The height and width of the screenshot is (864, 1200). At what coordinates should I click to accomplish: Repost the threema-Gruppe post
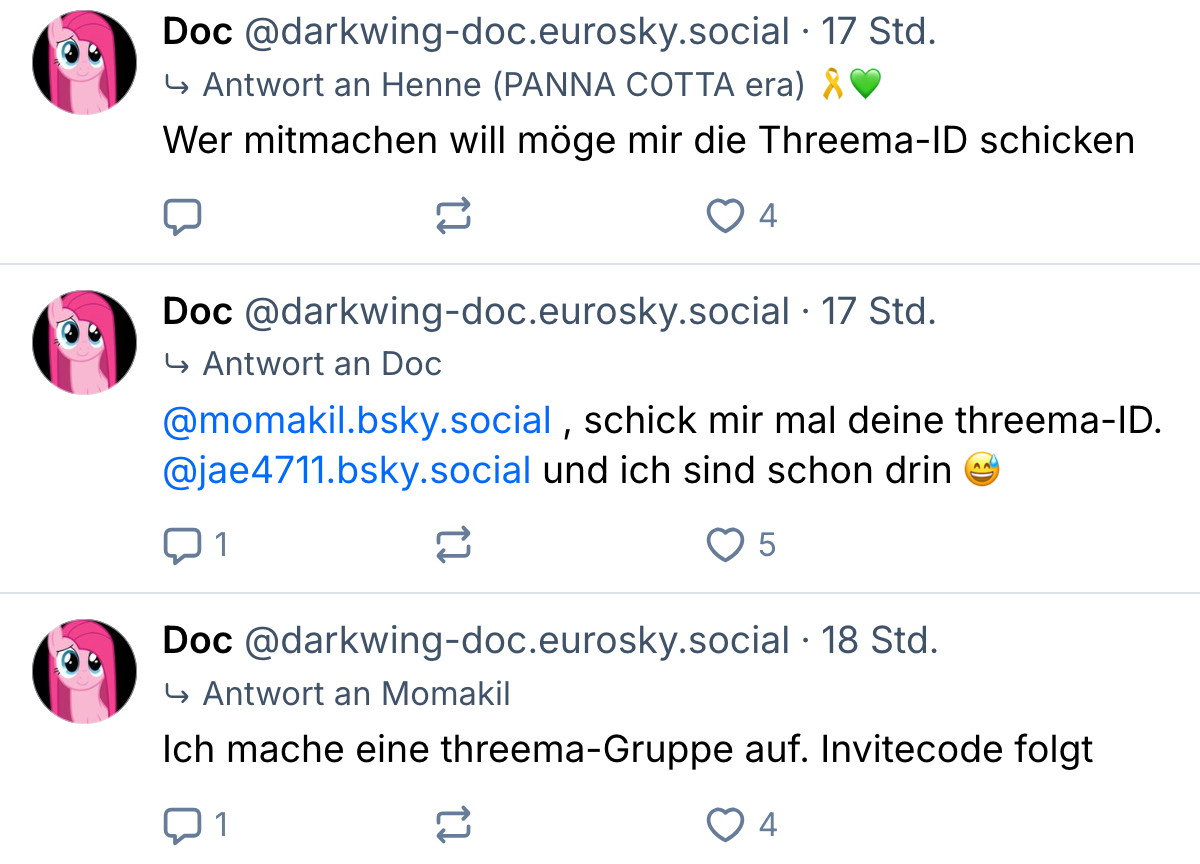pos(454,825)
